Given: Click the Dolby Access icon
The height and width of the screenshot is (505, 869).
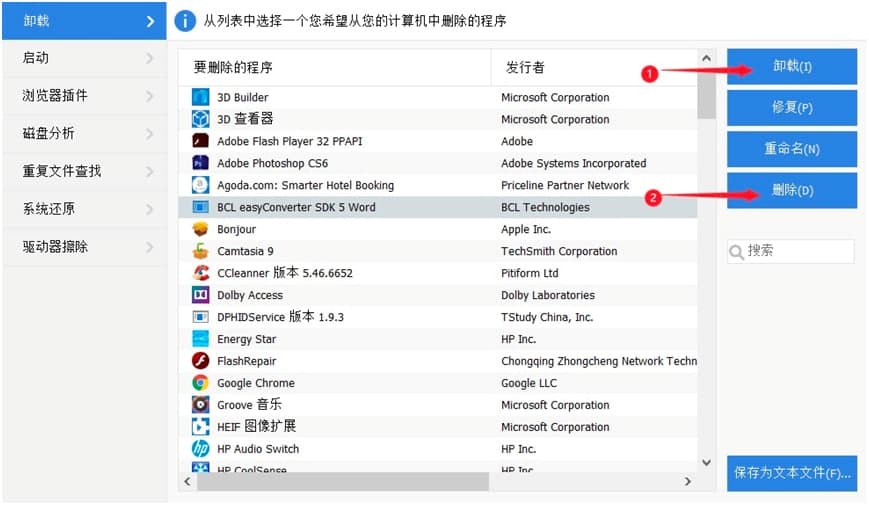Looking at the screenshot, I should point(200,295).
